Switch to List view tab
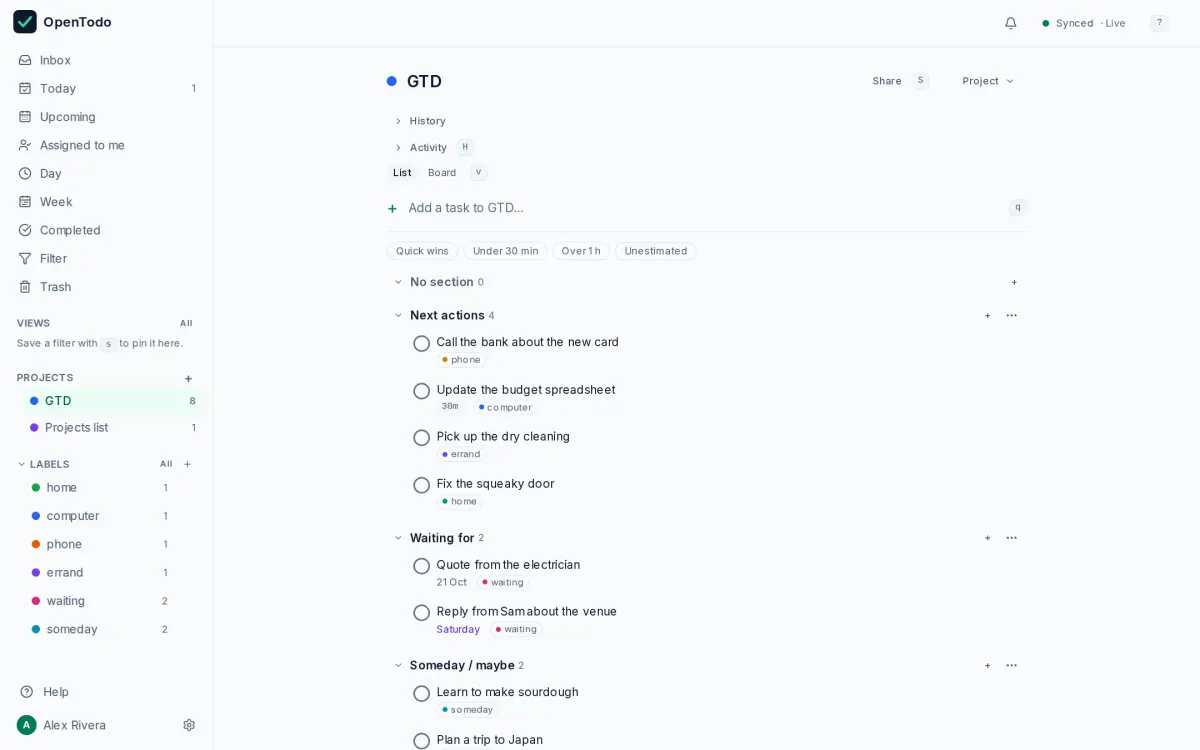This screenshot has width=1200, height=750. [402, 173]
